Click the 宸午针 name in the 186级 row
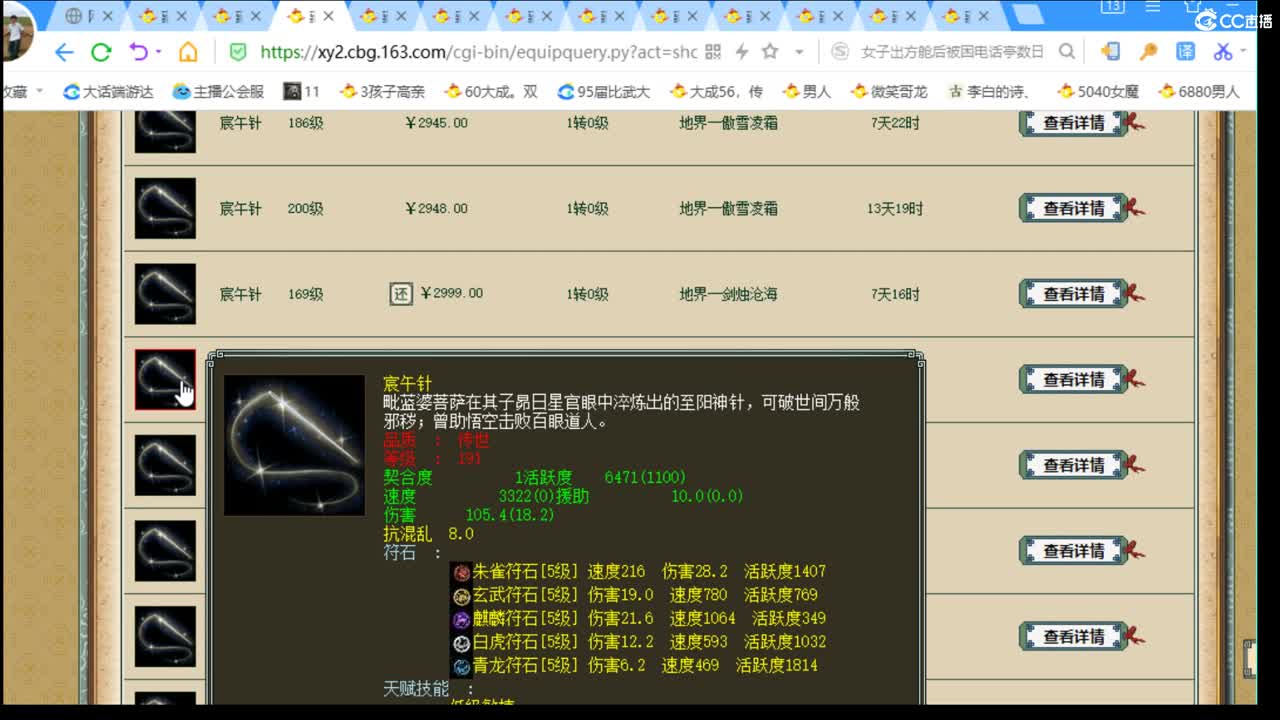The width and height of the screenshot is (1280, 720). pyautogui.click(x=240, y=123)
